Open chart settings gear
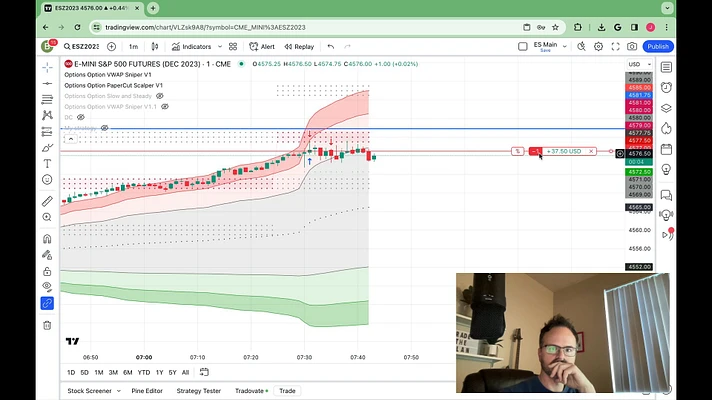Image resolution: width=712 pixels, height=400 pixels. coord(598,47)
